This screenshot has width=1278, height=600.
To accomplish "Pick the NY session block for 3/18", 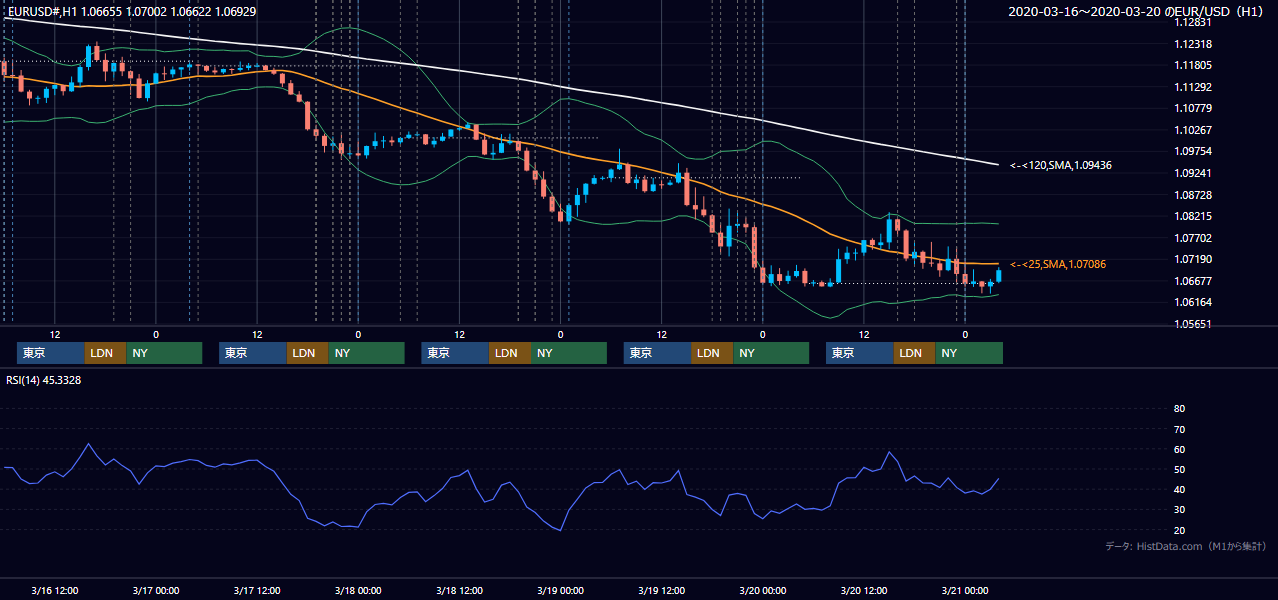I will point(569,353).
